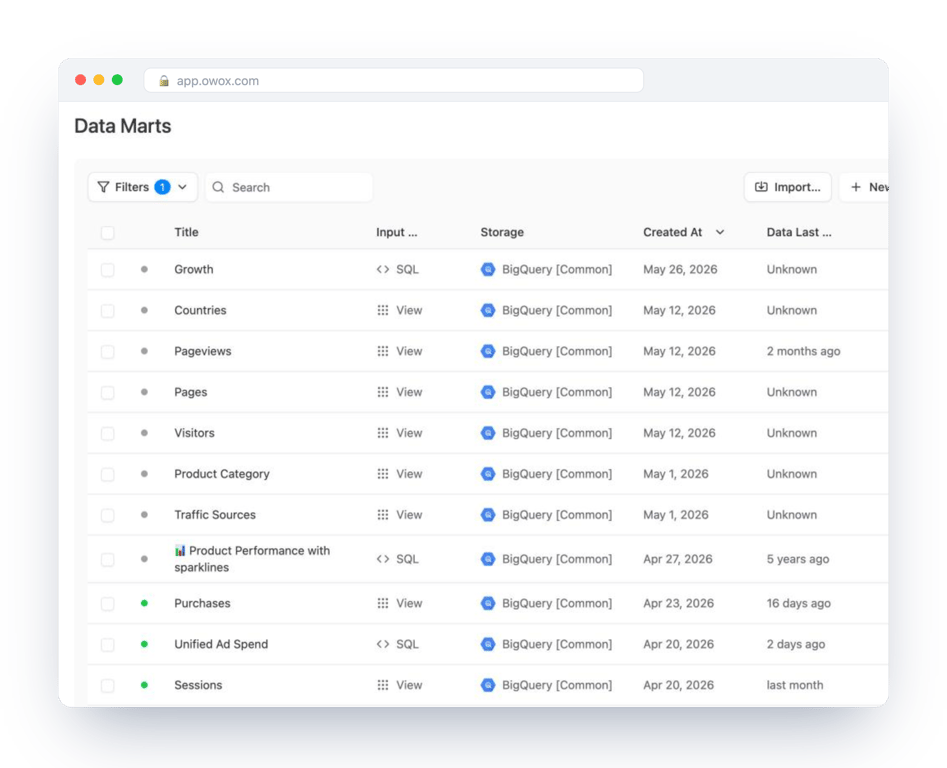Screen dimensions: 947x768
Task: Open the Traffic Sources data mart
Action: (215, 515)
